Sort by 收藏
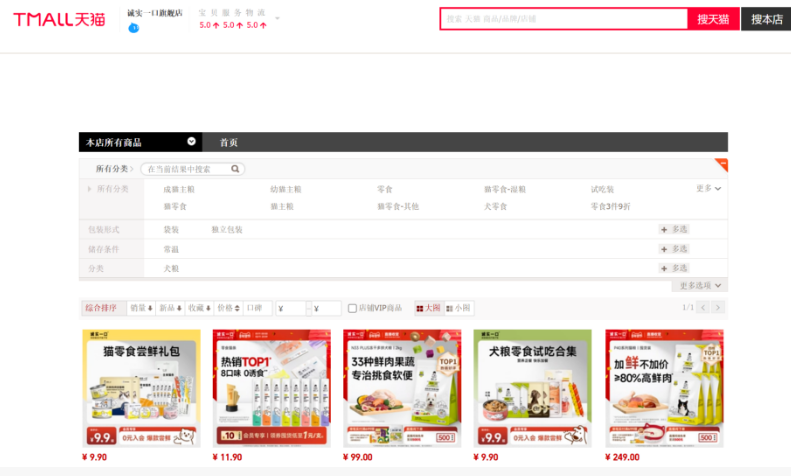791x476 pixels. (x=199, y=308)
